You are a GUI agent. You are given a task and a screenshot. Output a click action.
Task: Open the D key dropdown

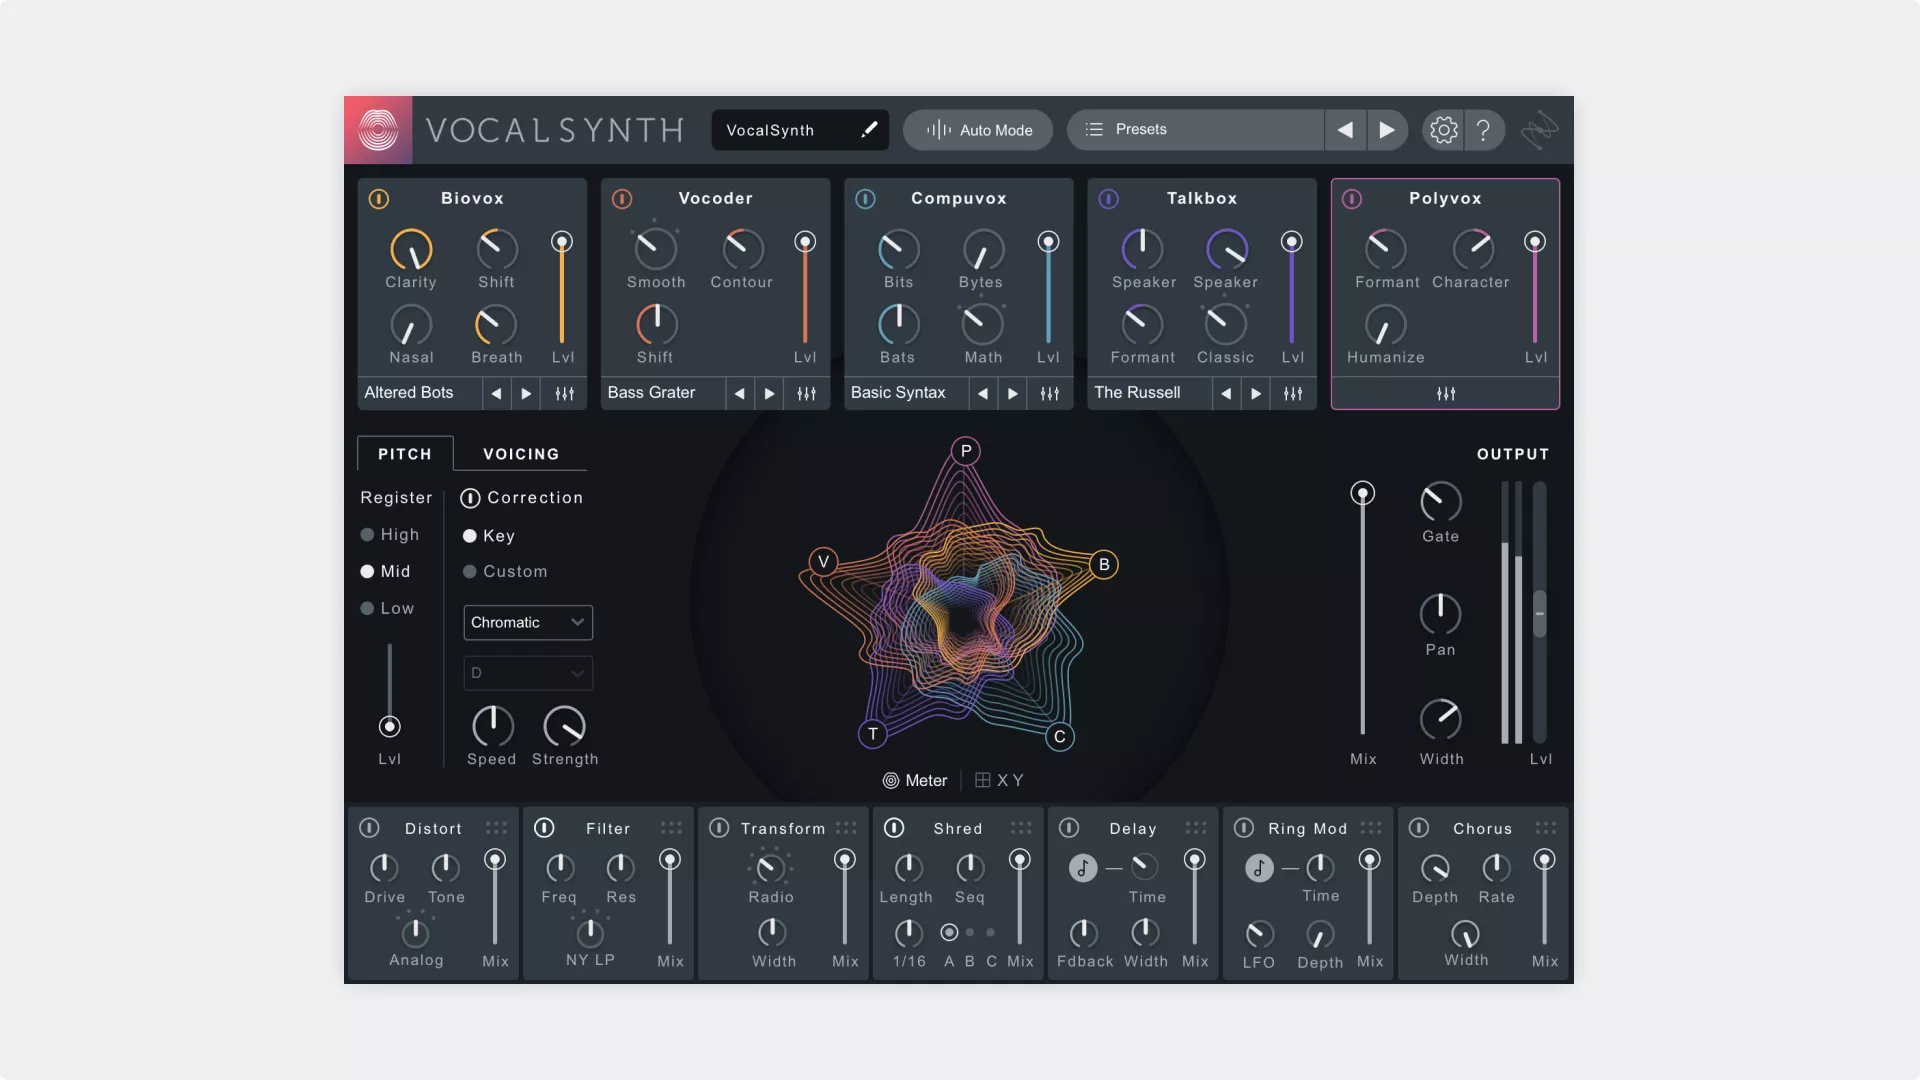(x=528, y=673)
